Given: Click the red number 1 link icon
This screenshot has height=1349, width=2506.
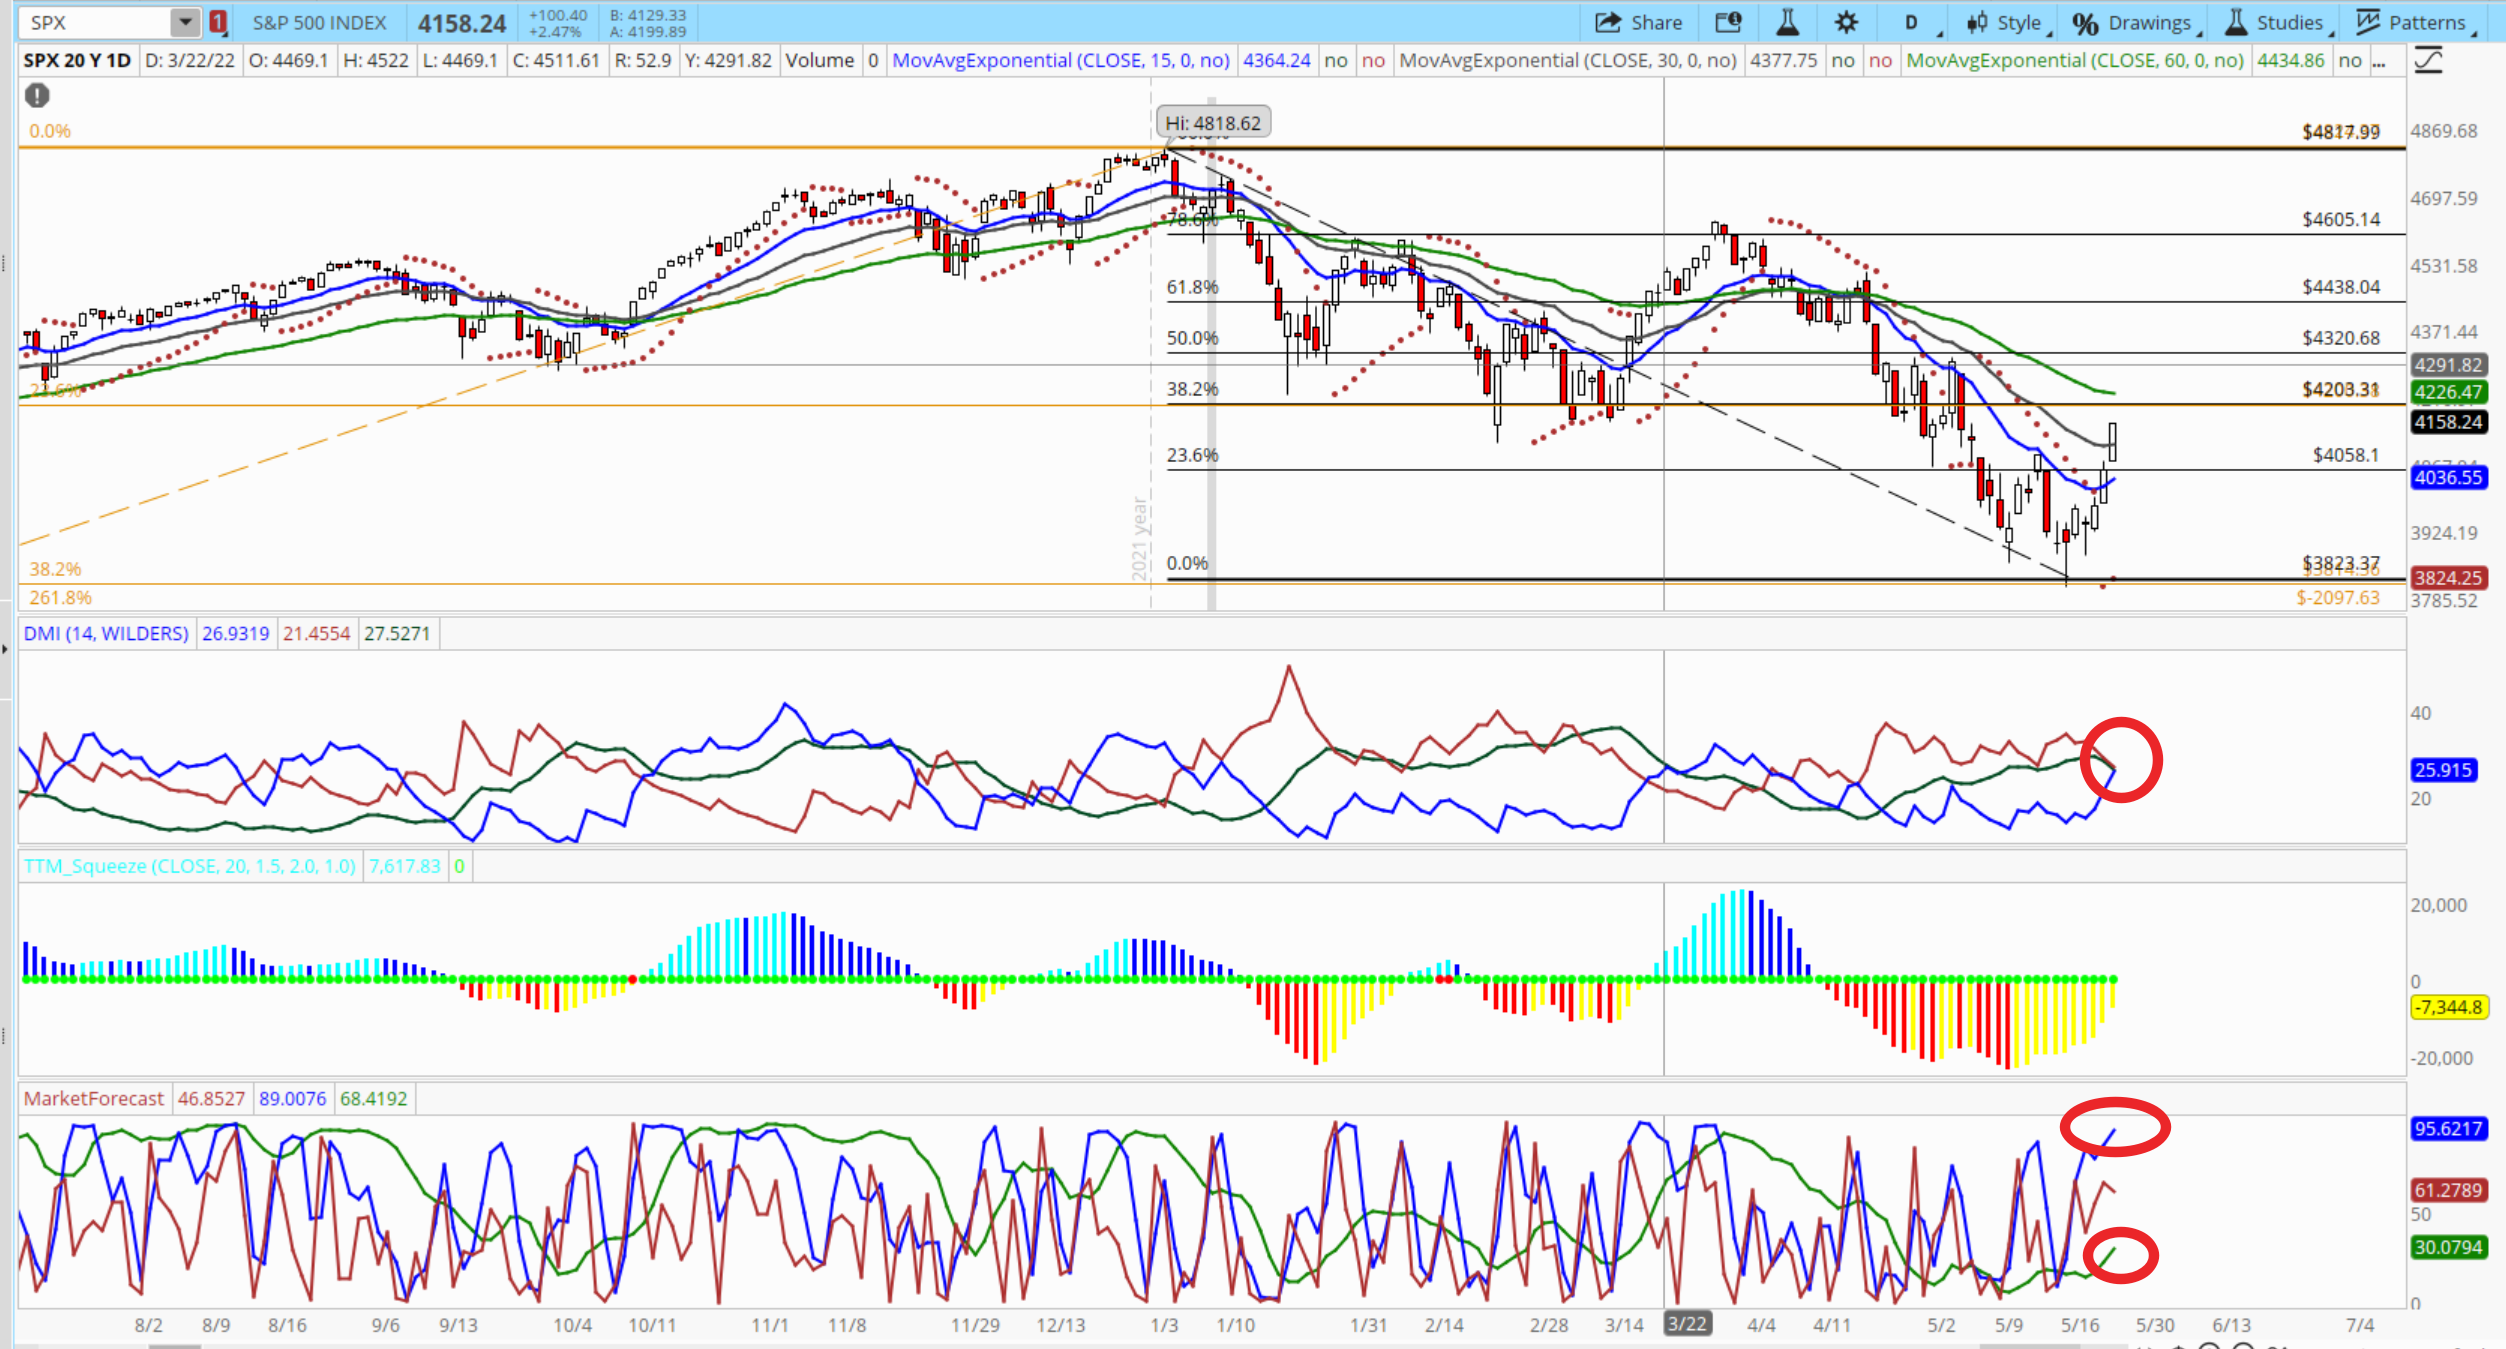Looking at the screenshot, I should pos(217,22).
